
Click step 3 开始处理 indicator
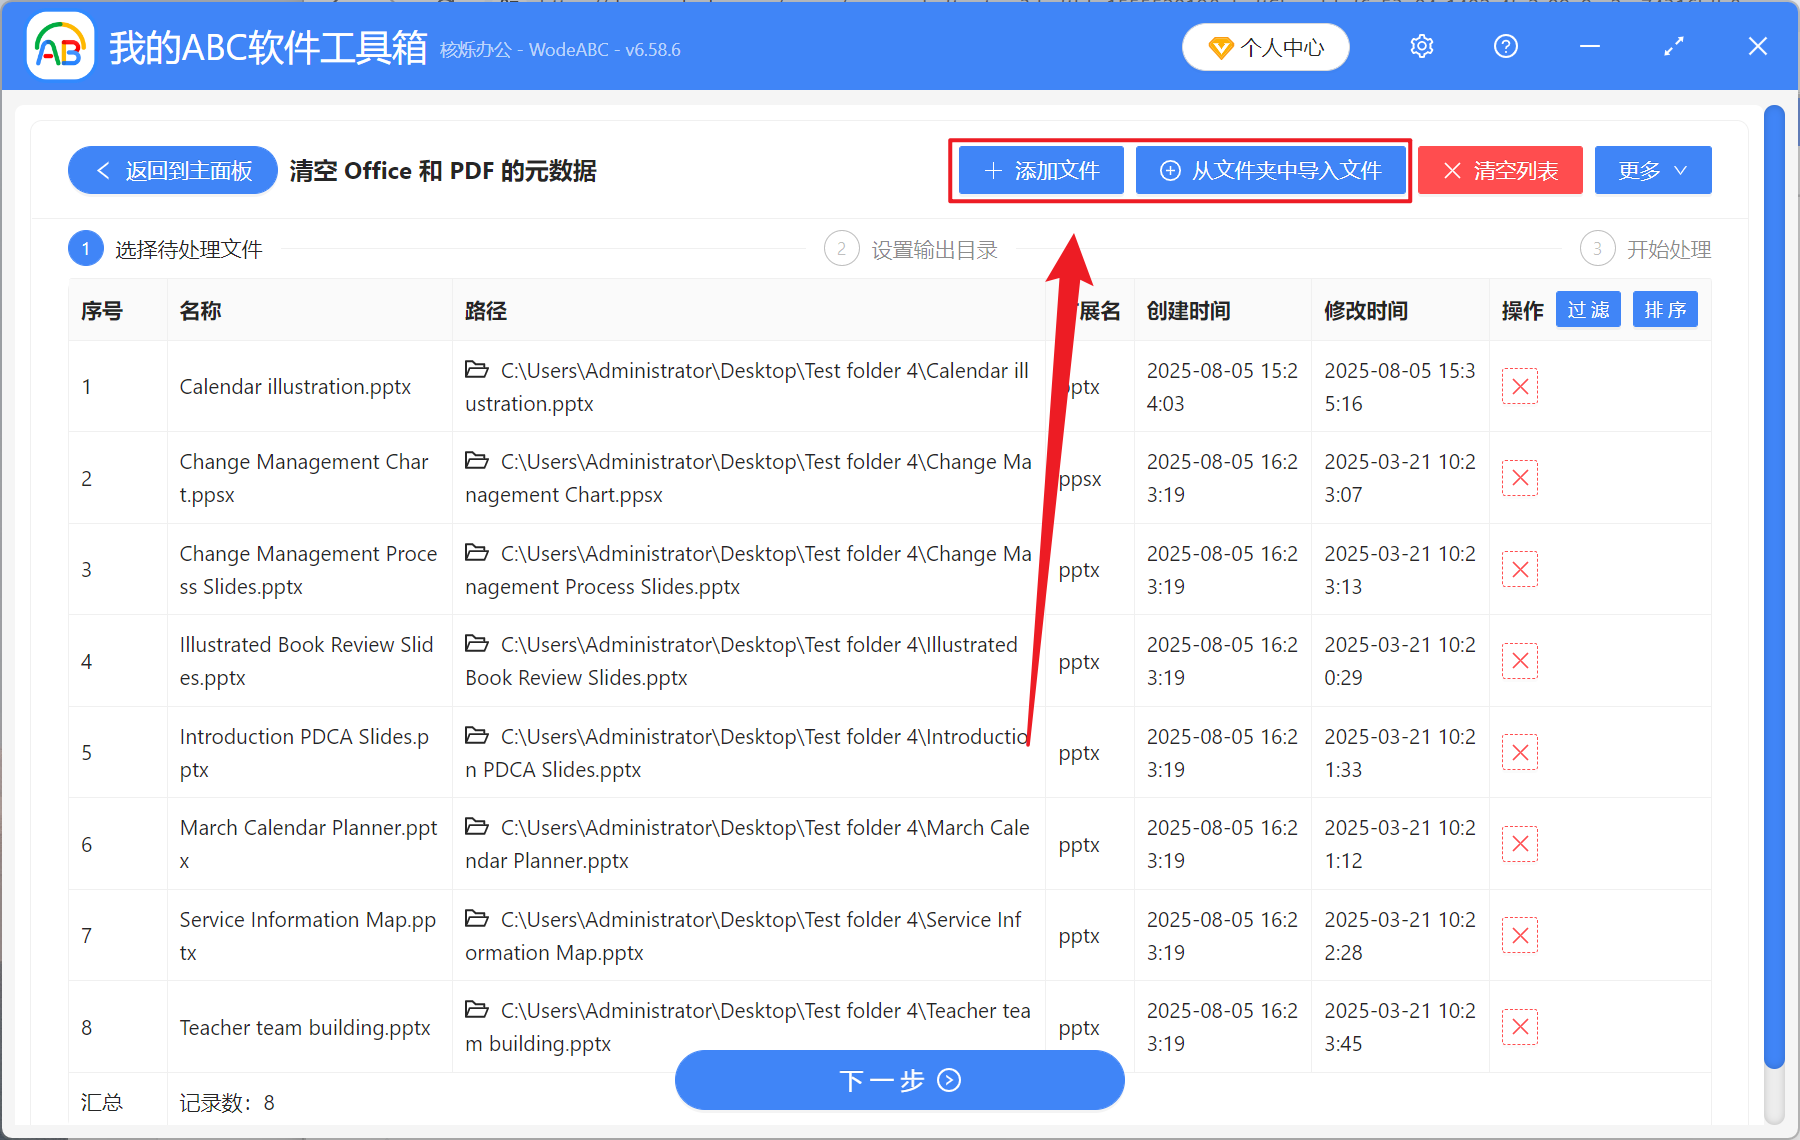coord(1597,248)
